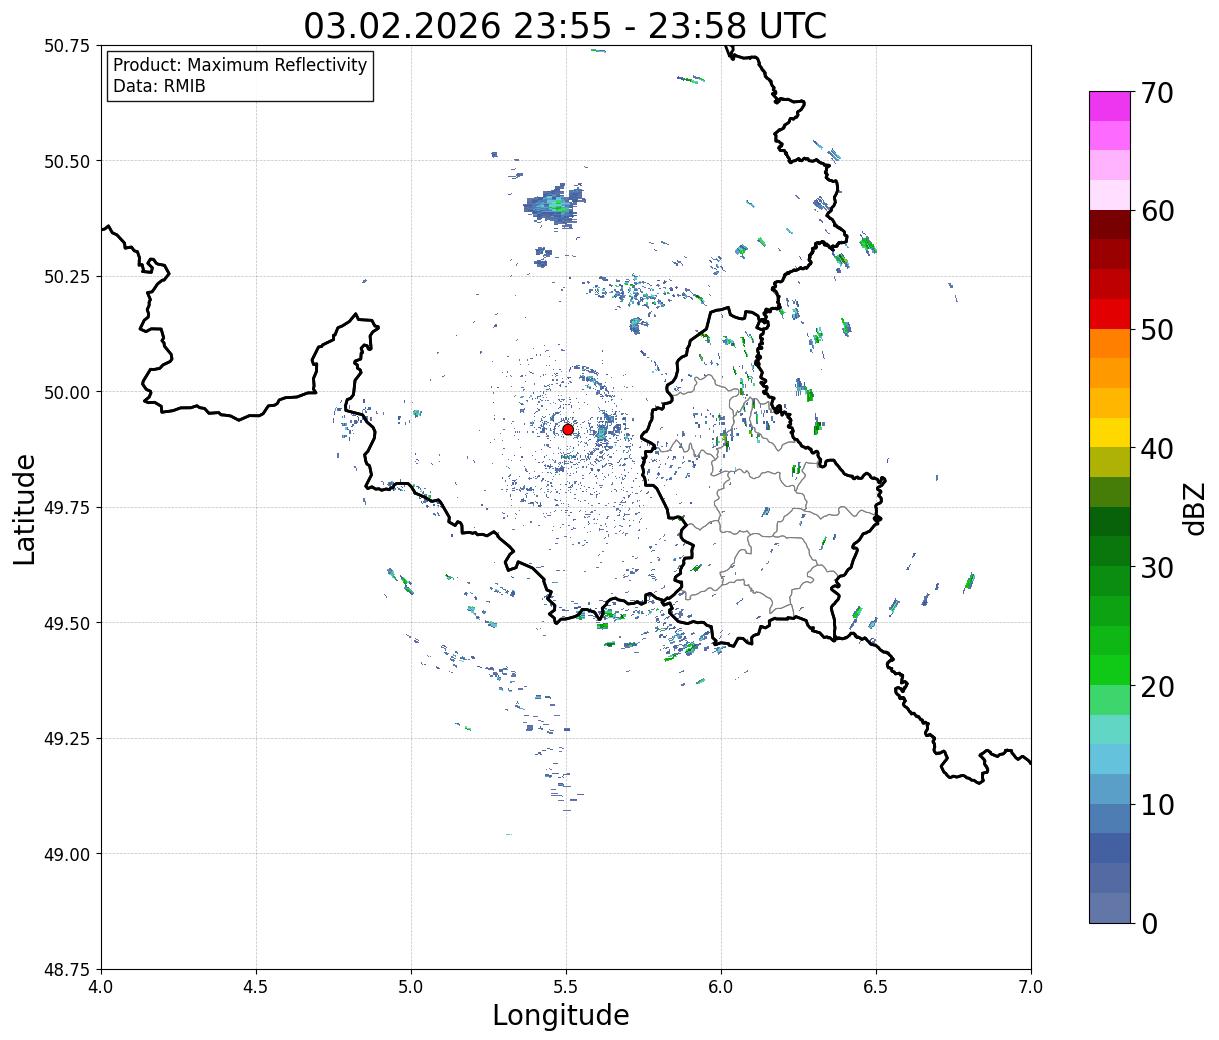The width and height of the screenshot is (1219, 1040).
Task: Click longitude tick label 6.5
Action: point(876,987)
